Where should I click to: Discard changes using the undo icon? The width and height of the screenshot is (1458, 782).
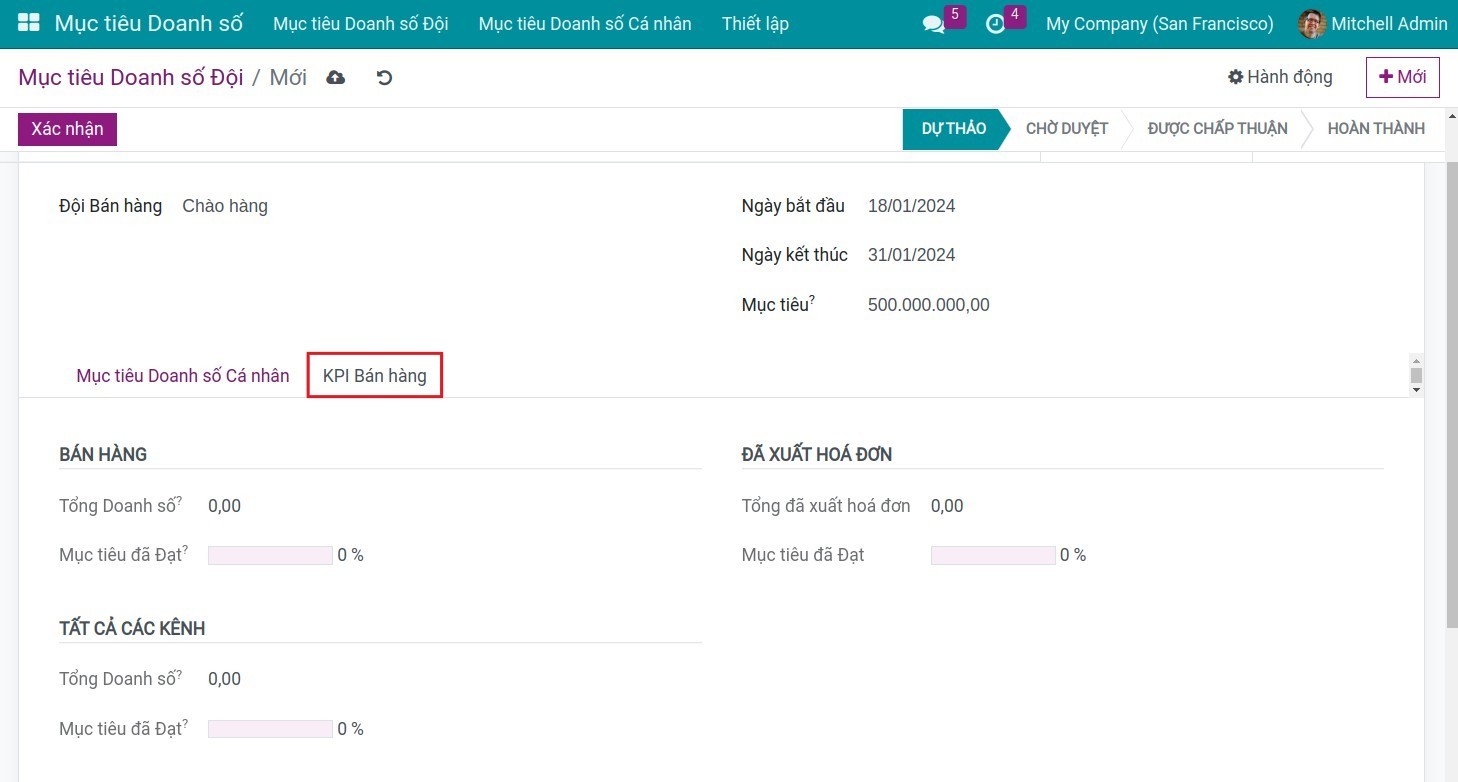pos(384,76)
